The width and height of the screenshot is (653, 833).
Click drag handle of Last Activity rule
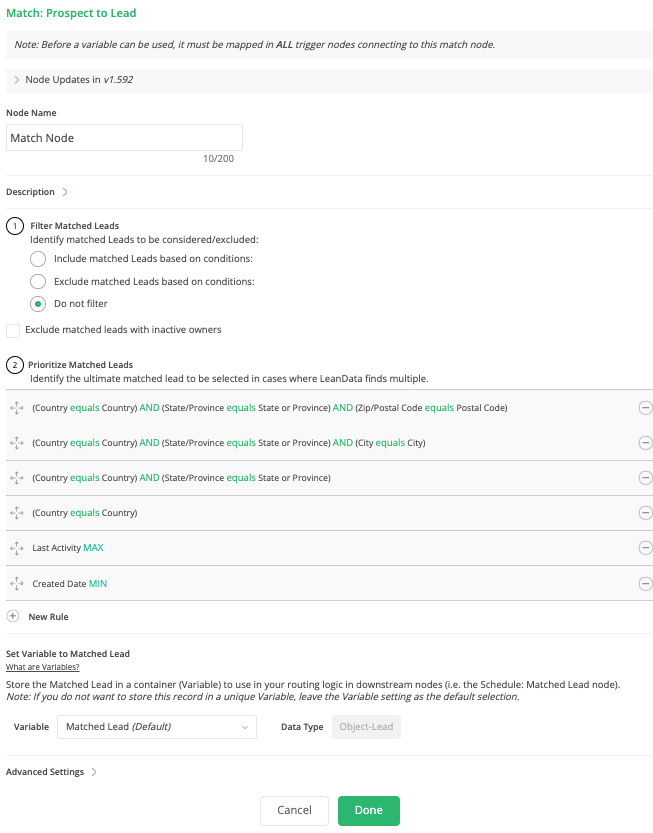click(x=15, y=548)
